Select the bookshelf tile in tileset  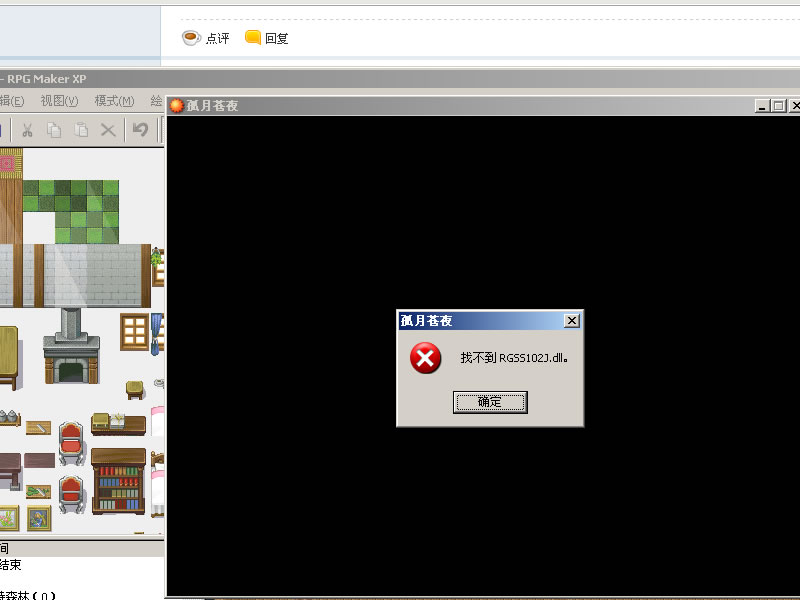tap(118, 481)
